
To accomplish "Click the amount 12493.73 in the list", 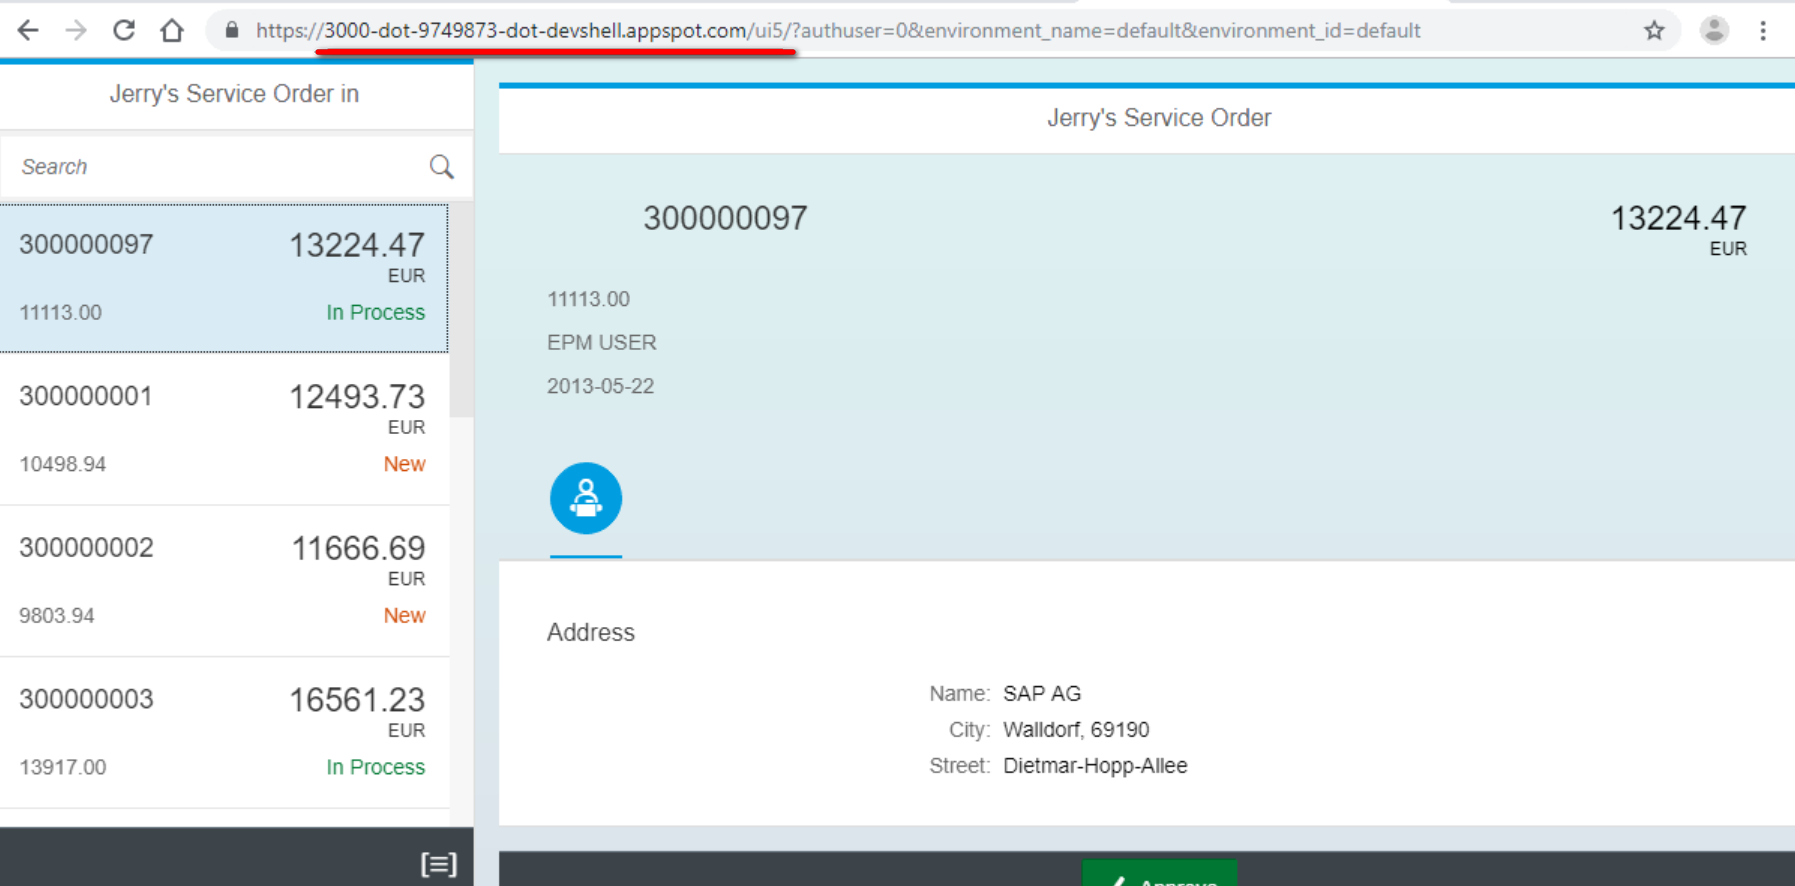I will 357,397.
